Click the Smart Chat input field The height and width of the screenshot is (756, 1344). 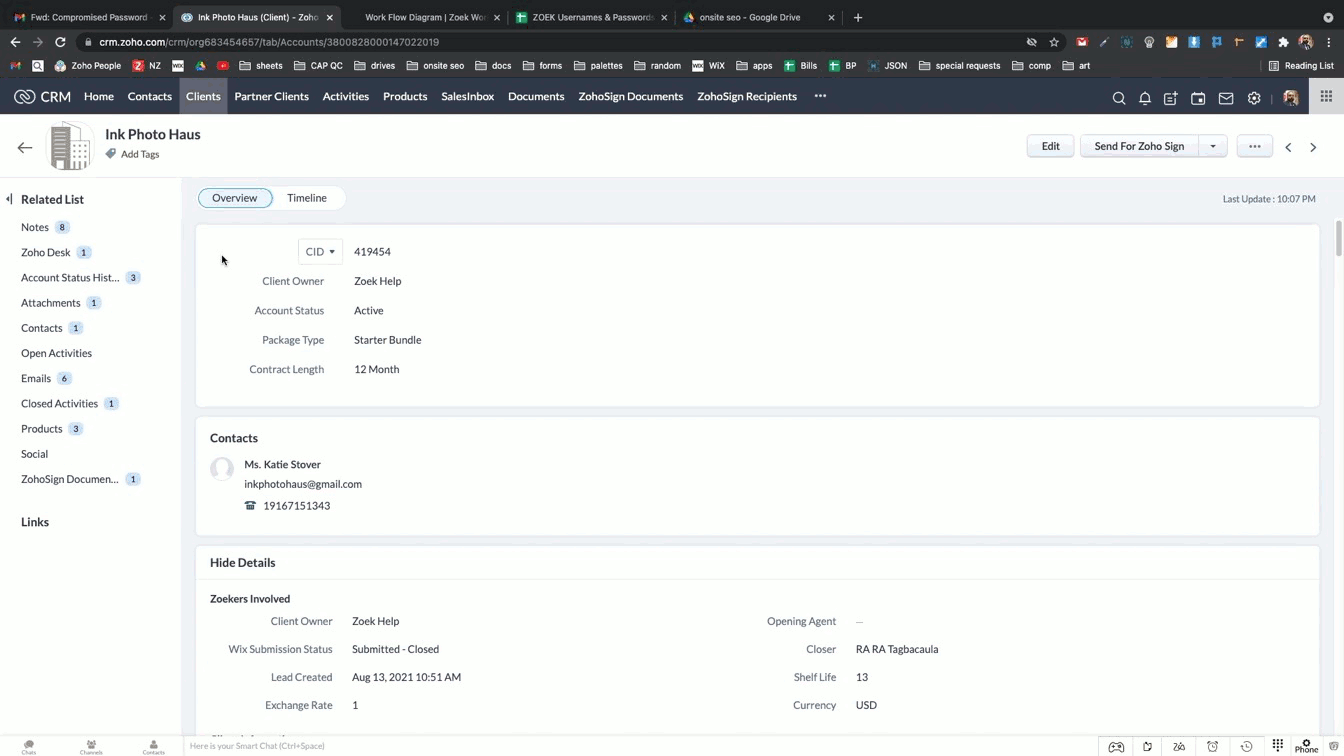(x=640, y=746)
